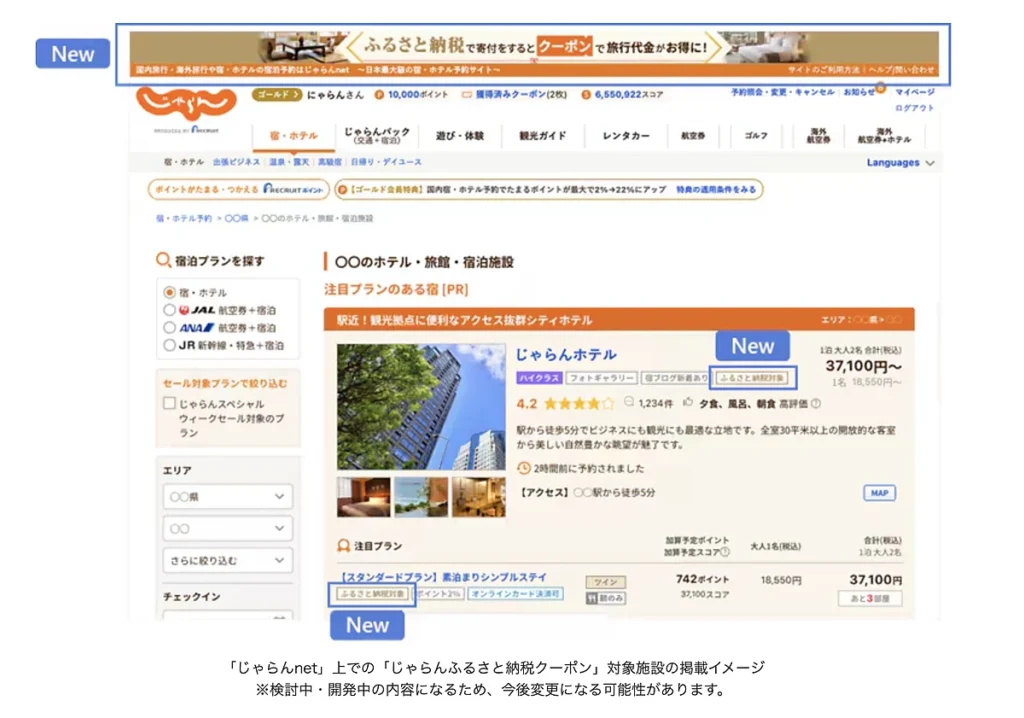Switch to the 宿・ホテル tab
Screen dimensions: 1024x718
click(x=293, y=136)
